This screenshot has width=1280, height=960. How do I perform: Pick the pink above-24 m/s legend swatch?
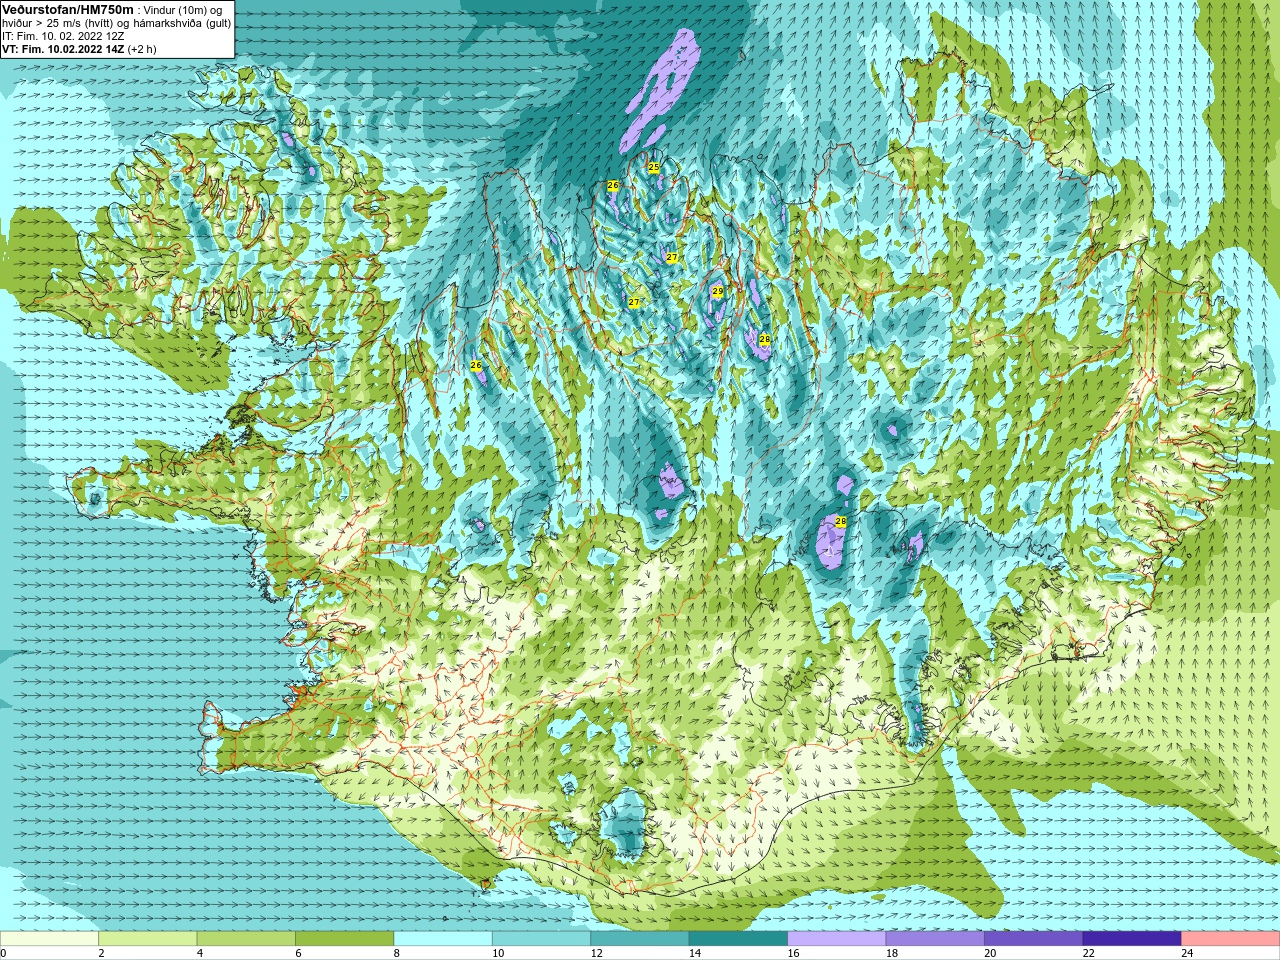point(1231,939)
